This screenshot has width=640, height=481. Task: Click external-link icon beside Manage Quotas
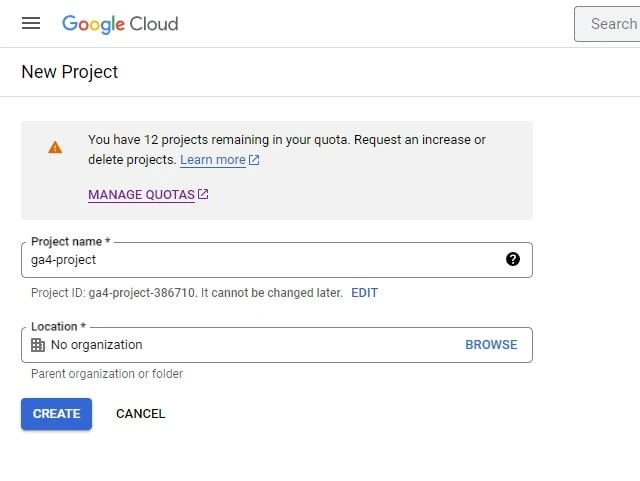[203, 194]
